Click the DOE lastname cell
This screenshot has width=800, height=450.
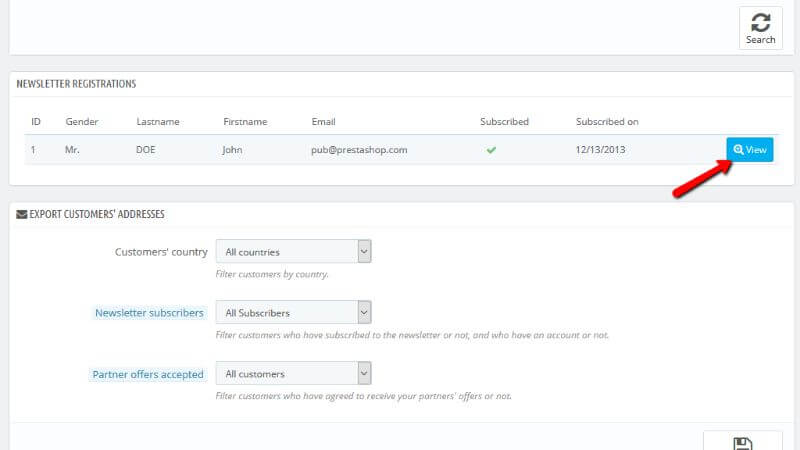145,149
